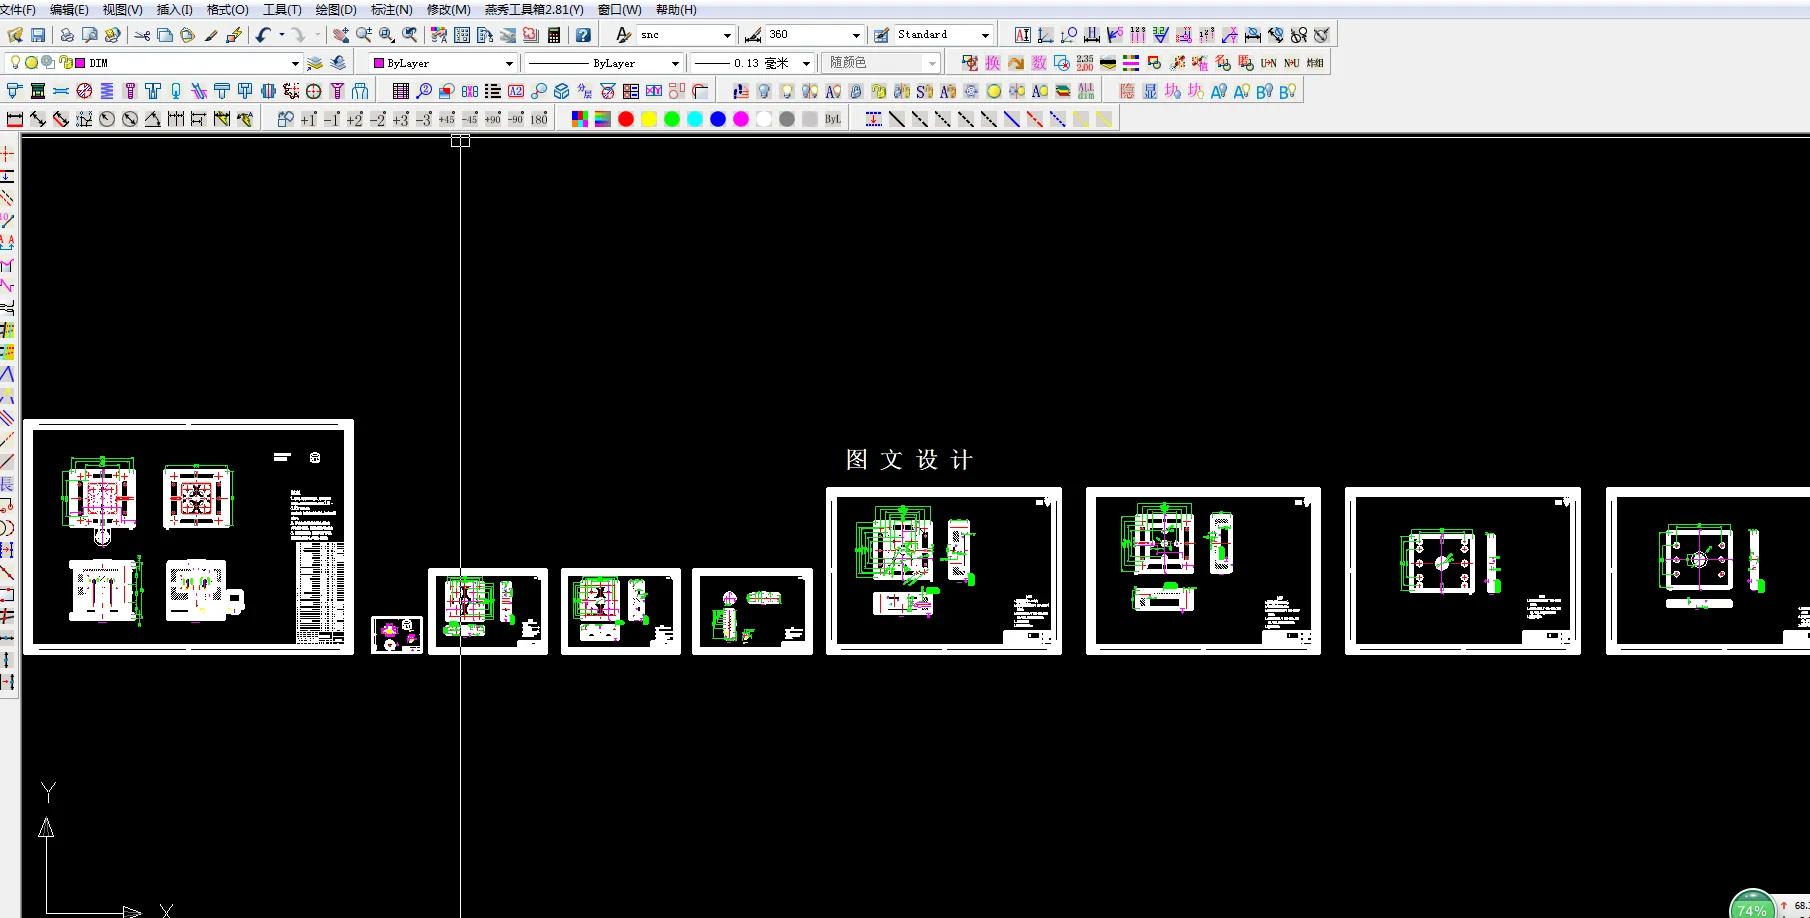The image size is (1810, 918).
Task: Click the Layer Previous icon
Action: [338, 63]
